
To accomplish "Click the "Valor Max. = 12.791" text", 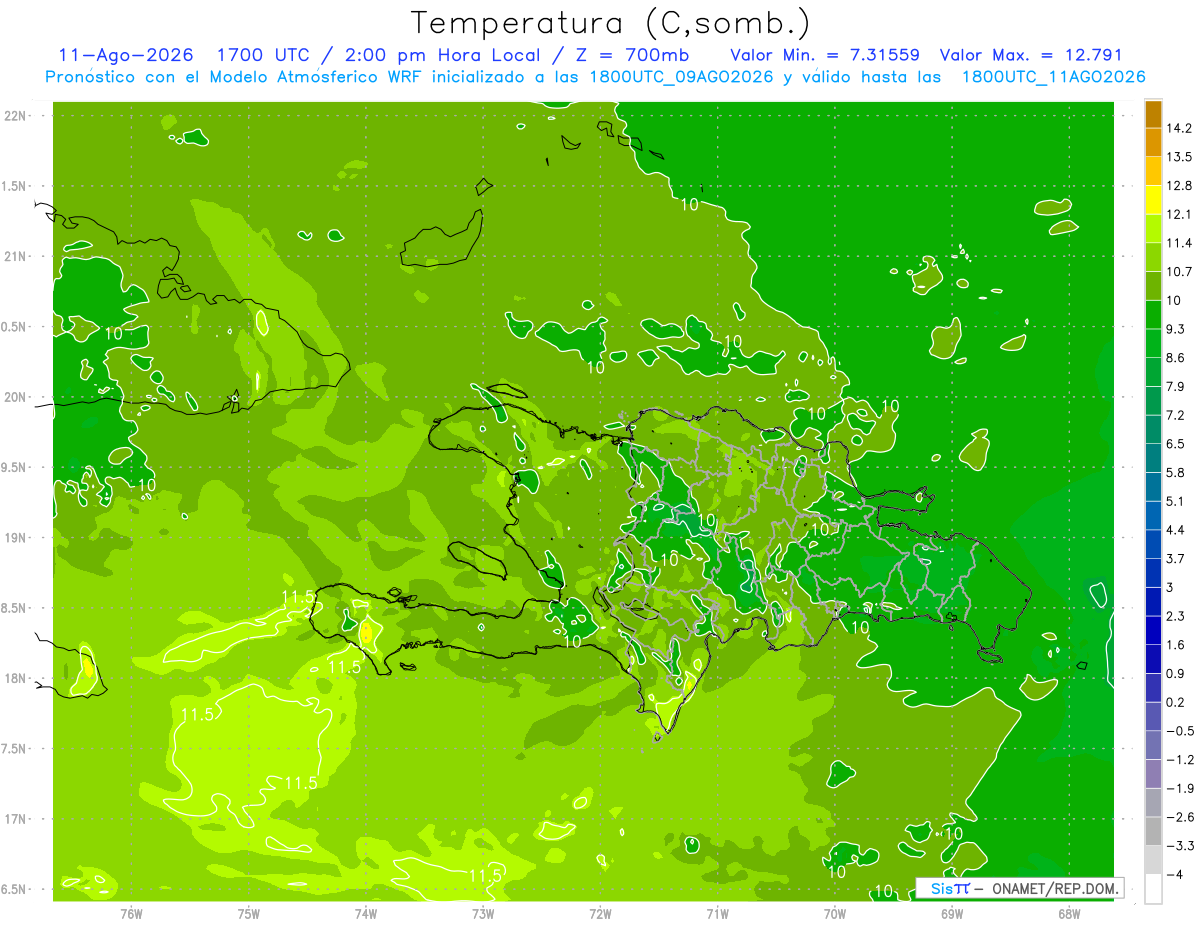I will [1031, 55].
